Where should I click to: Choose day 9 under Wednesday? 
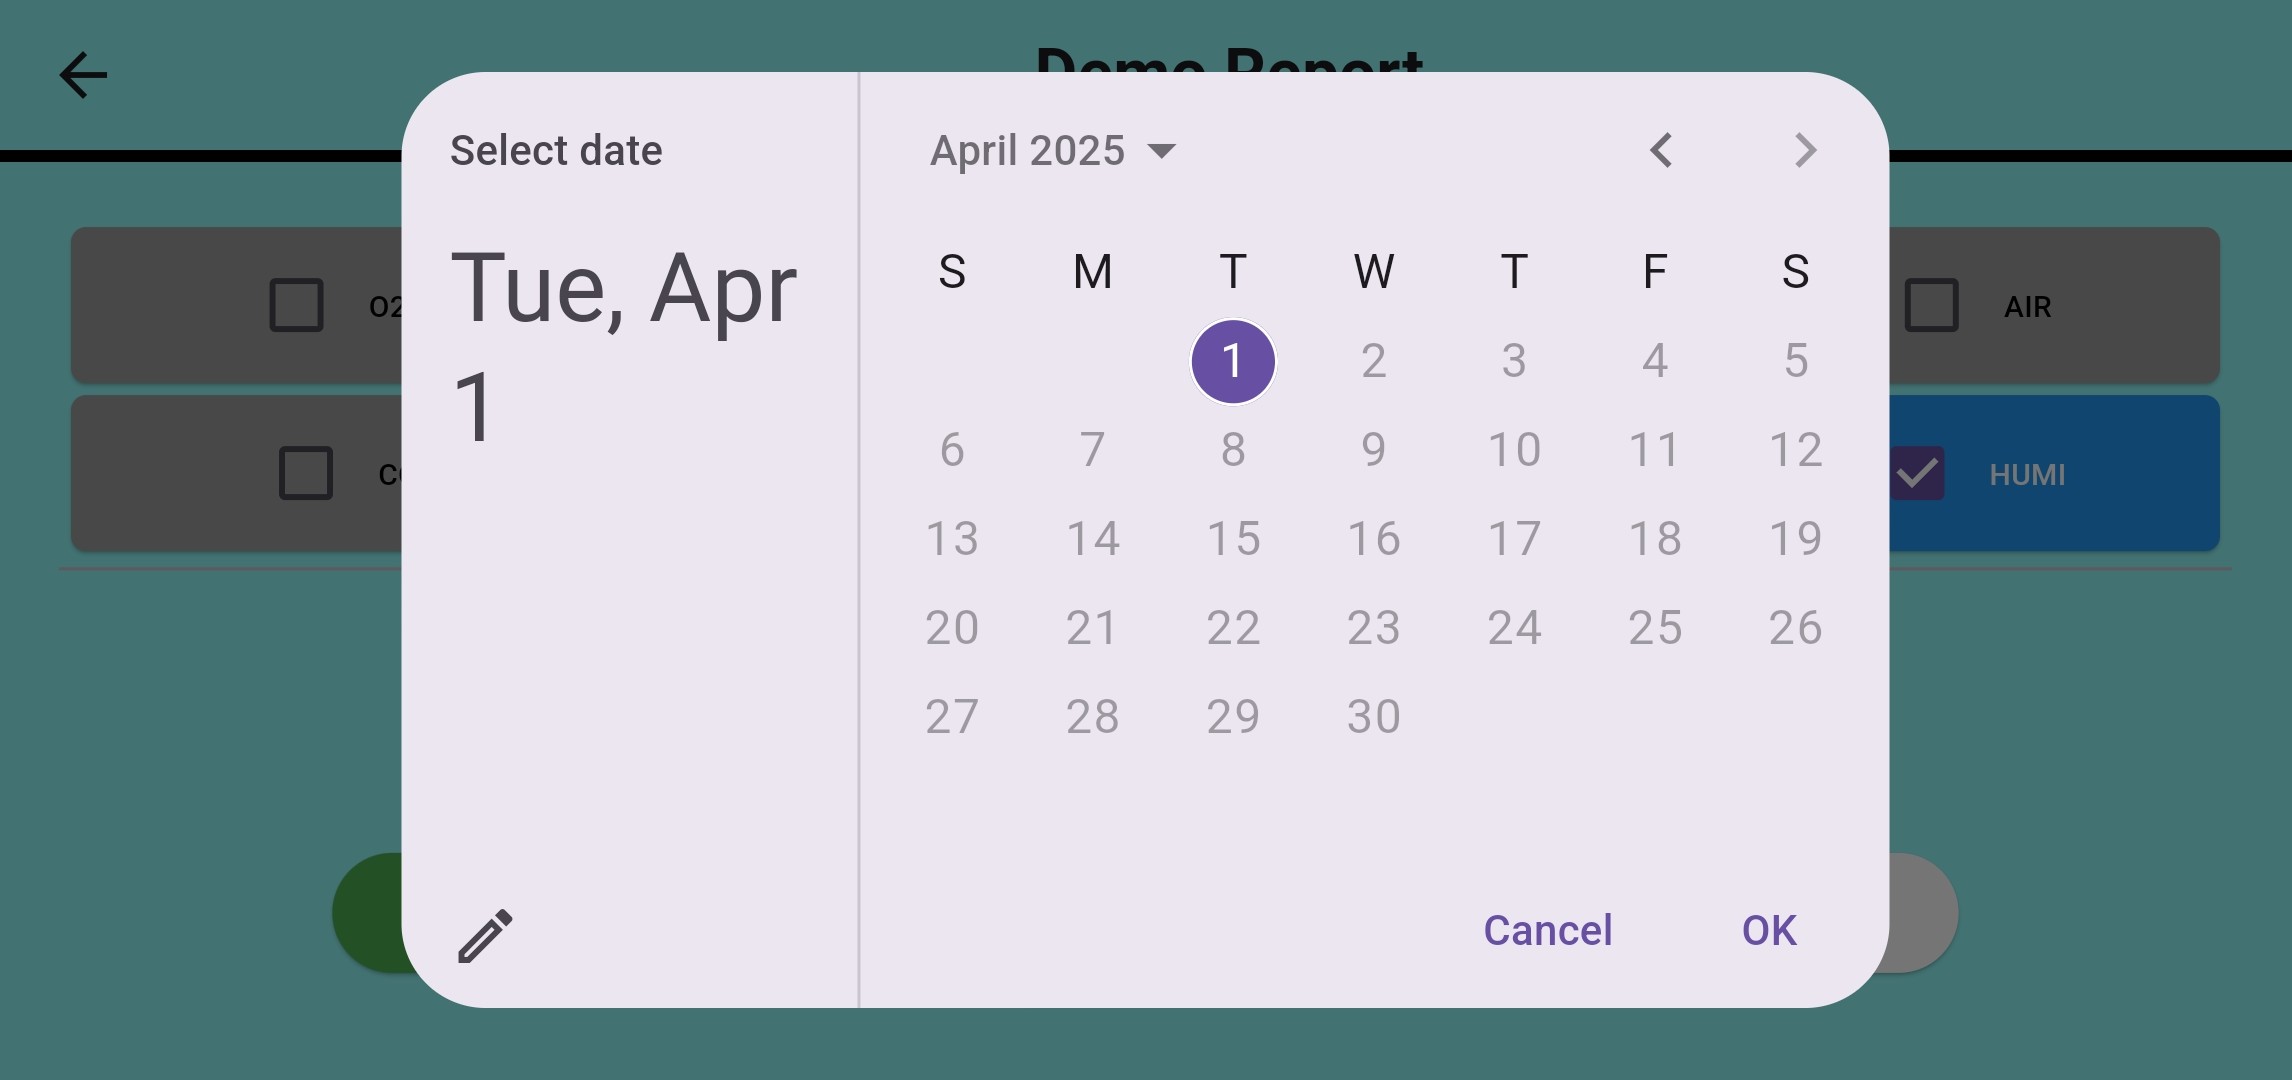(1374, 450)
